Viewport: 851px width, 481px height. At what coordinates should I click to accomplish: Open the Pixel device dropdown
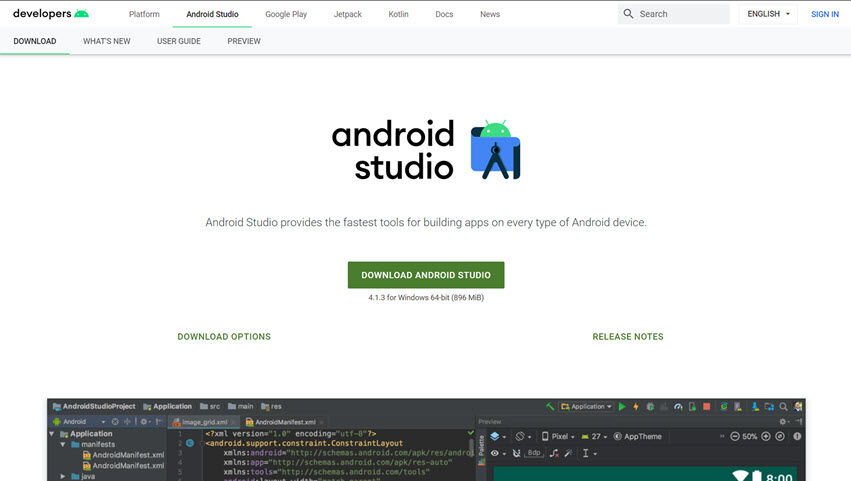pyautogui.click(x=558, y=436)
